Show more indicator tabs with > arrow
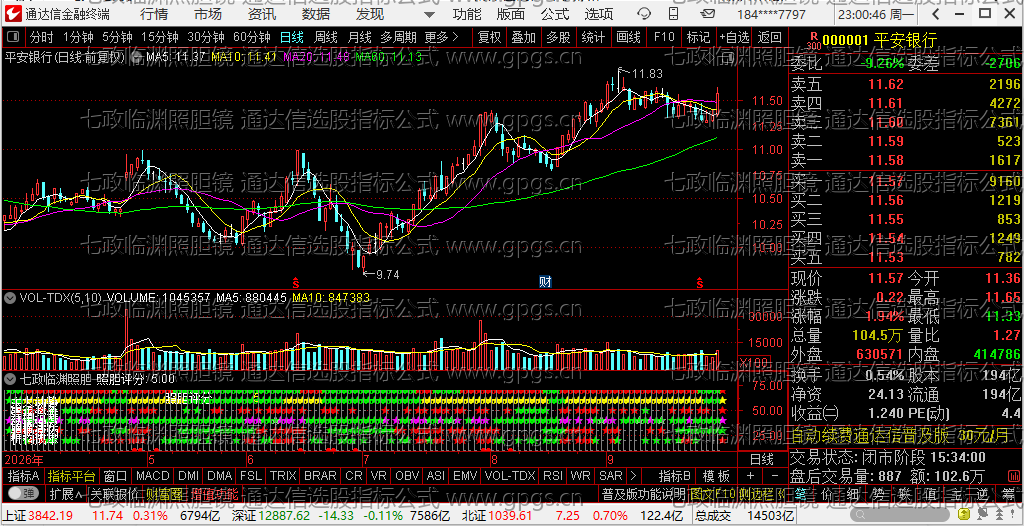Screen dimensions: 1024x526 coord(633,476)
